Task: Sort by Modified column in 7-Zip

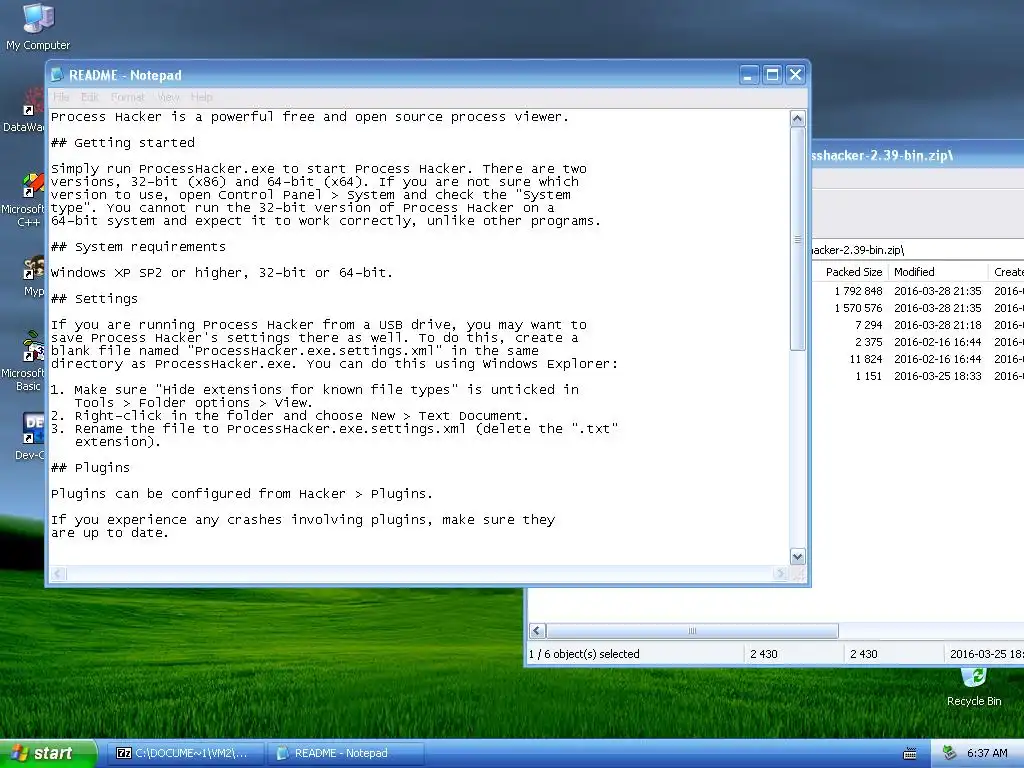Action: [x=938, y=272]
